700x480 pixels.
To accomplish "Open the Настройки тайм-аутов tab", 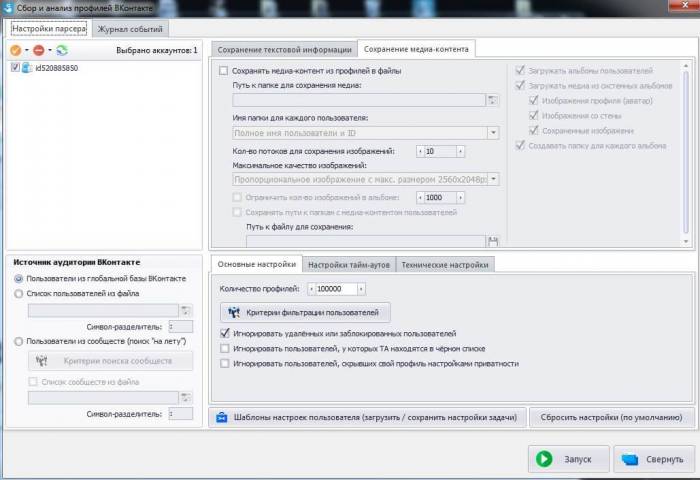I will point(350,265).
